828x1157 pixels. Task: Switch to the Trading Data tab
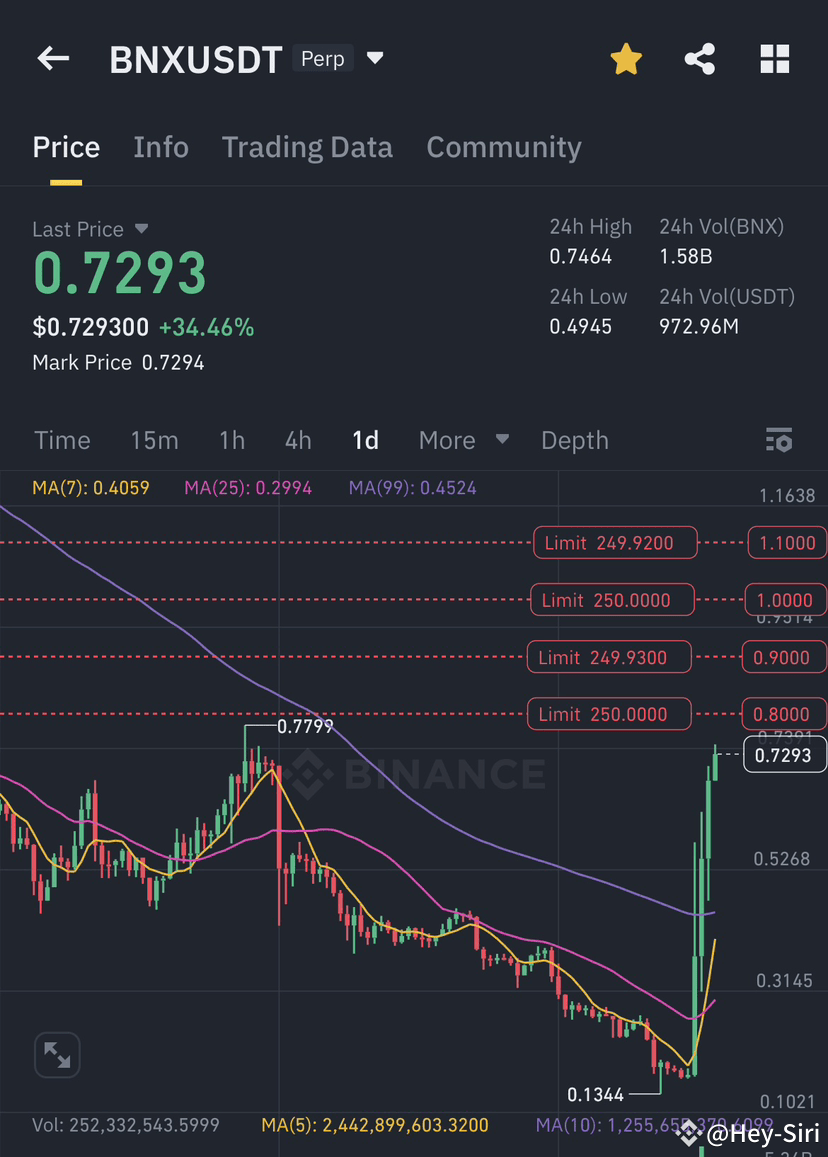point(307,148)
